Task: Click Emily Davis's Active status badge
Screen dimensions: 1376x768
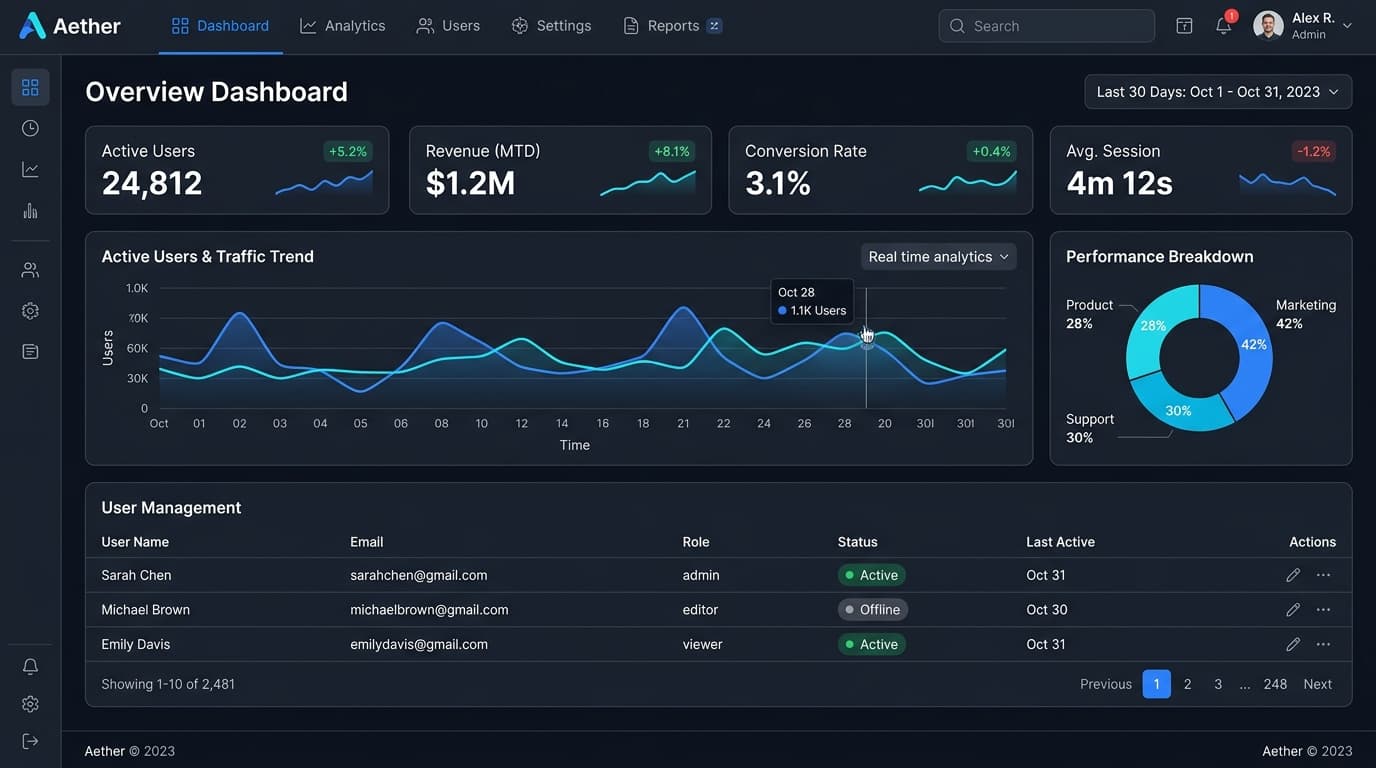Action: coord(872,645)
